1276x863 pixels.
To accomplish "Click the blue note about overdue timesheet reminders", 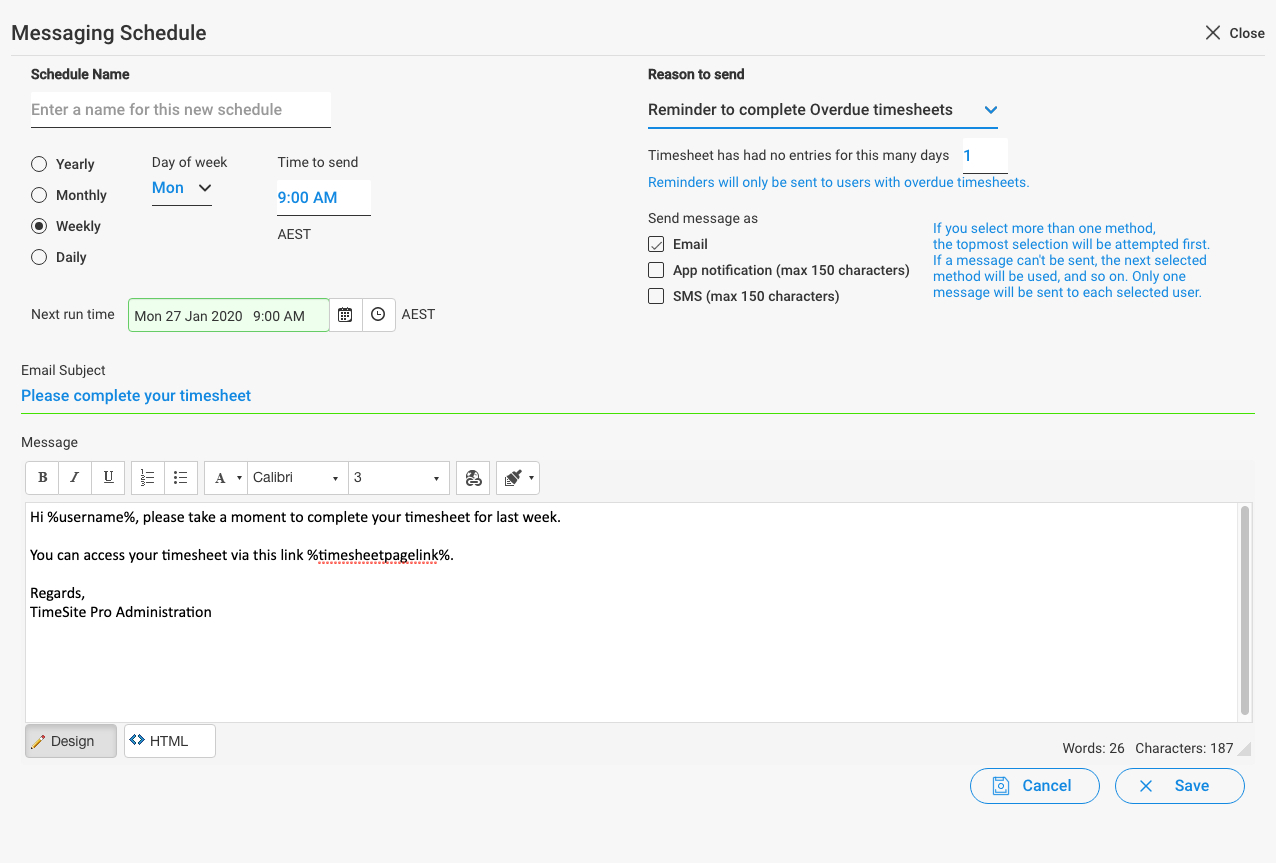I will (839, 182).
